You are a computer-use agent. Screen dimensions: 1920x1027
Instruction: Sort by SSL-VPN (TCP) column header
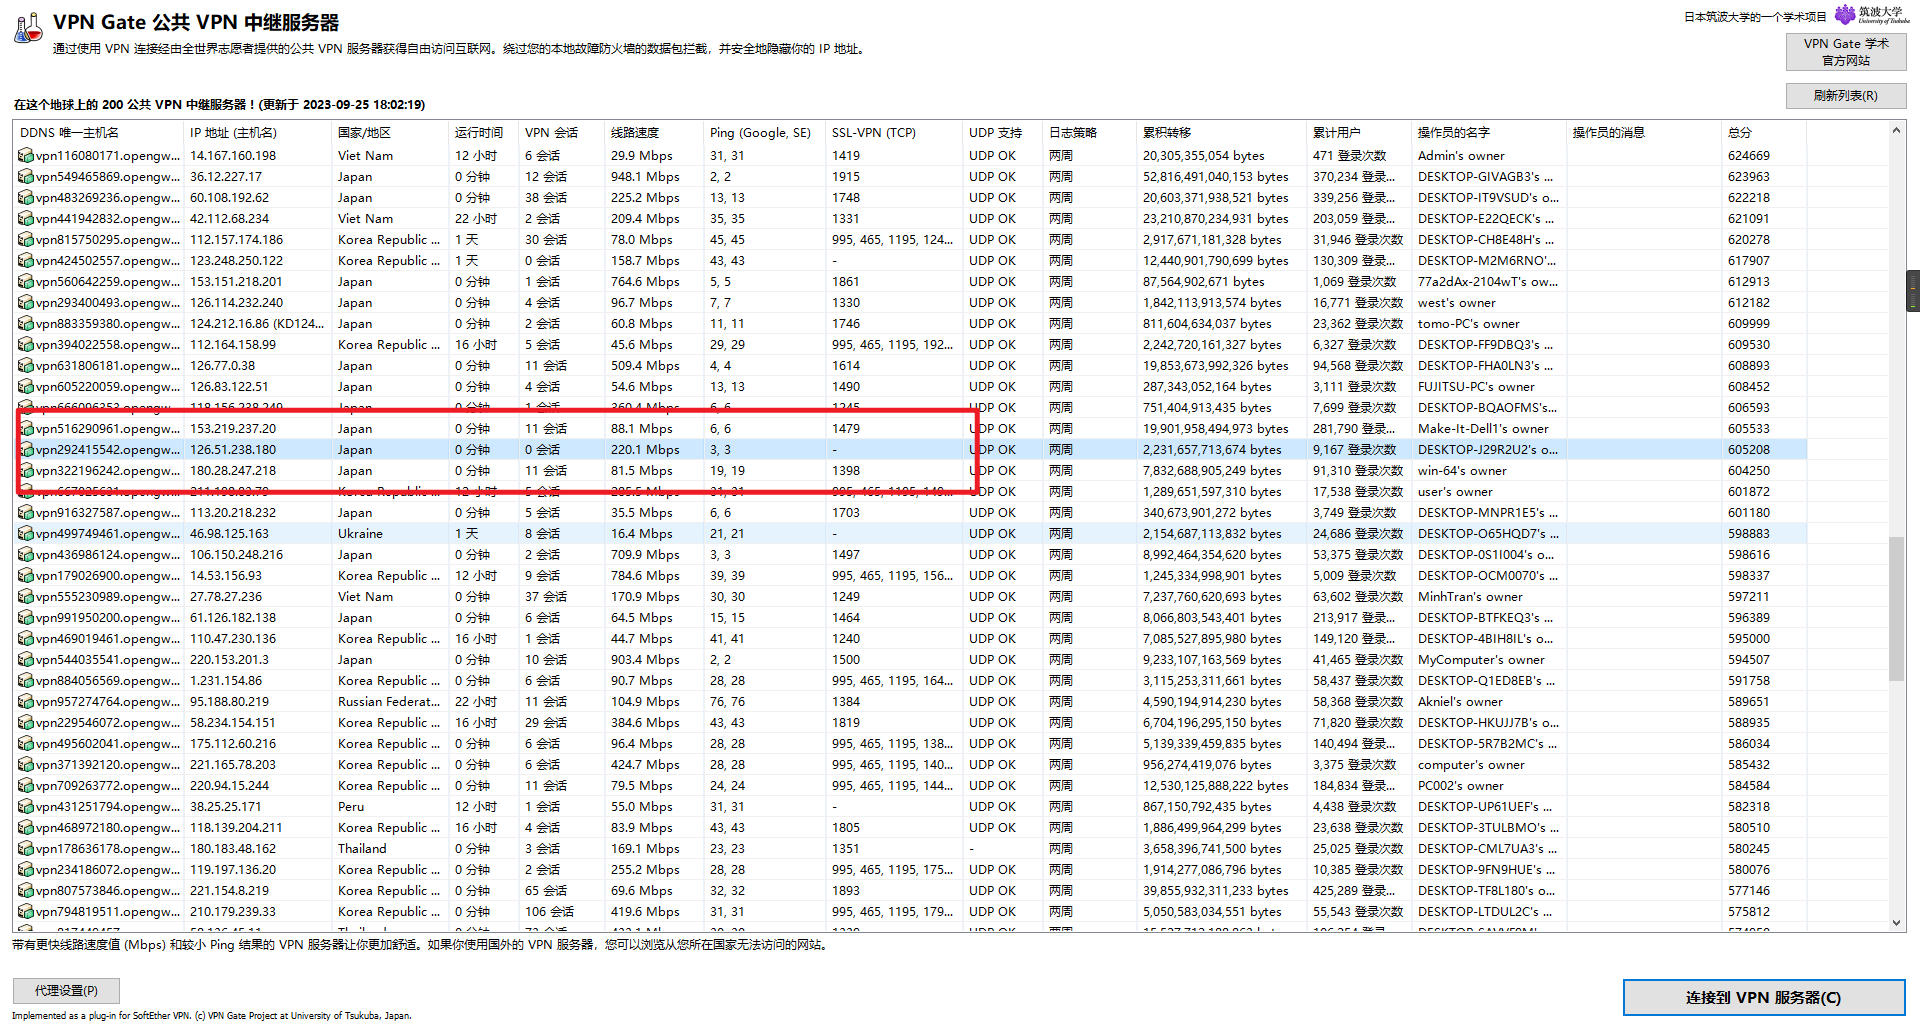coord(894,133)
